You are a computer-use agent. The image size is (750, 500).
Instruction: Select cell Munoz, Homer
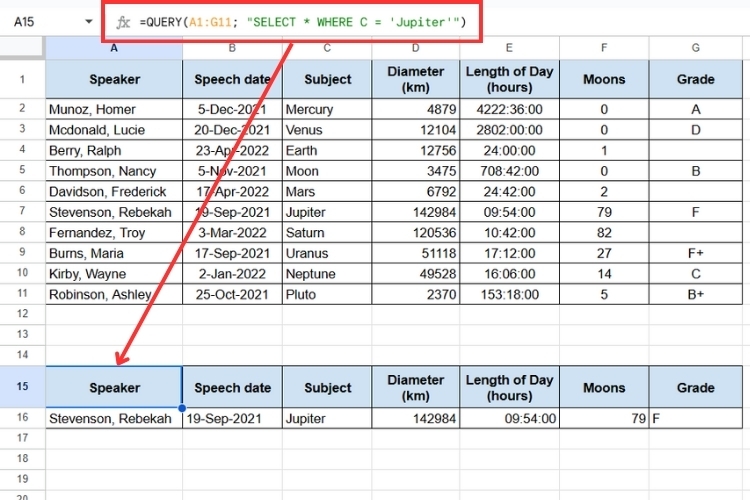(114, 109)
